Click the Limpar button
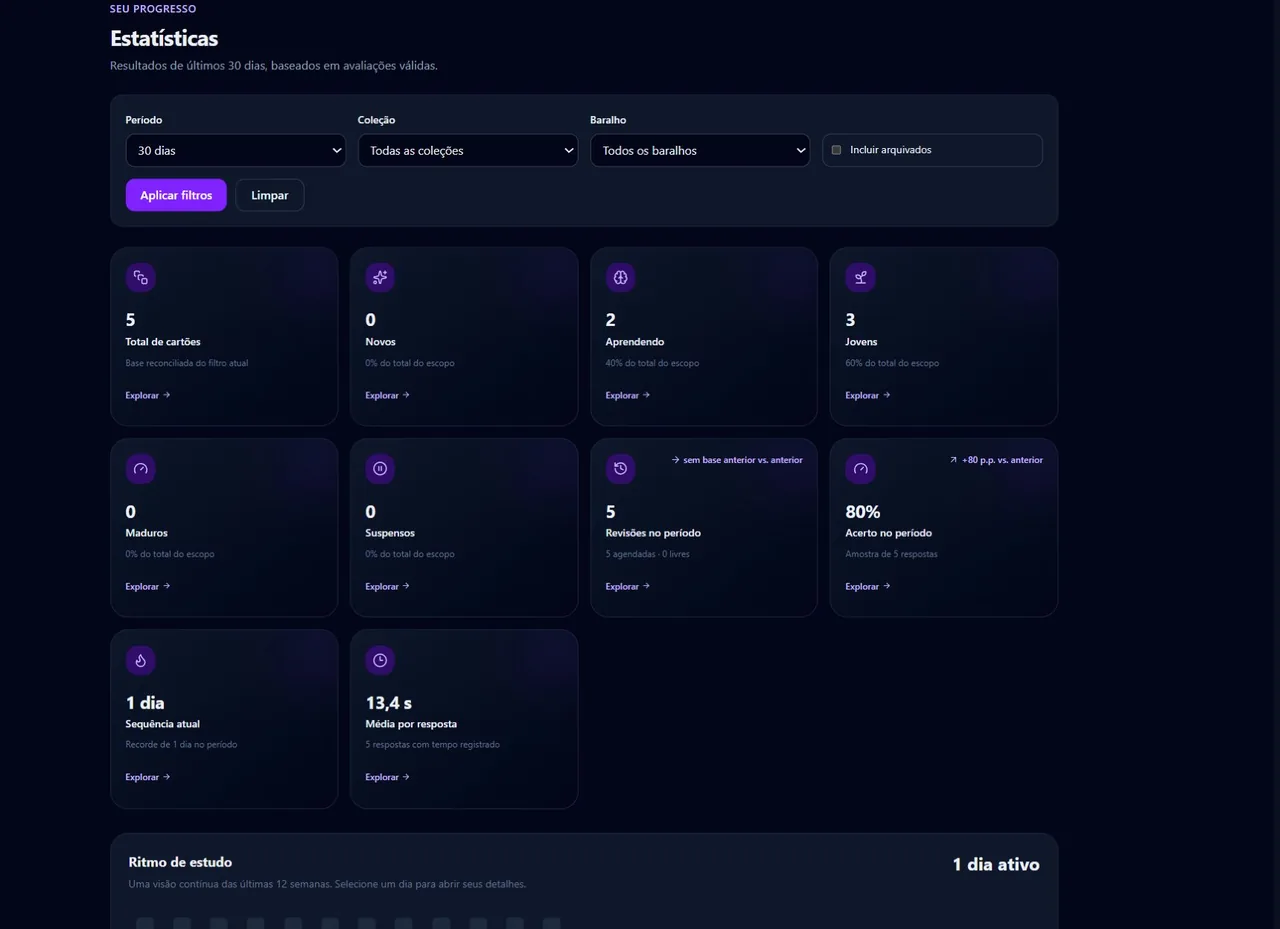 [x=270, y=195]
